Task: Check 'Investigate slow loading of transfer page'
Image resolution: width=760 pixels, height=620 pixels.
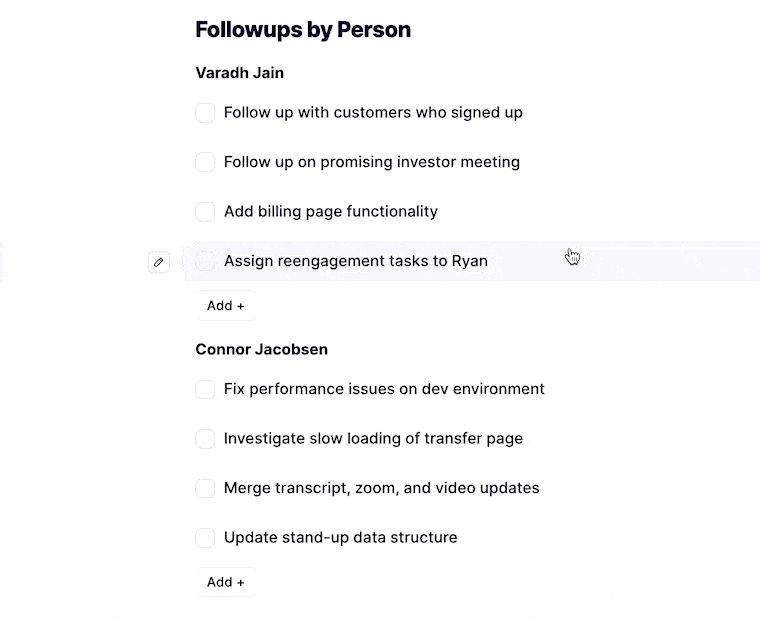Action: [205, 439]
